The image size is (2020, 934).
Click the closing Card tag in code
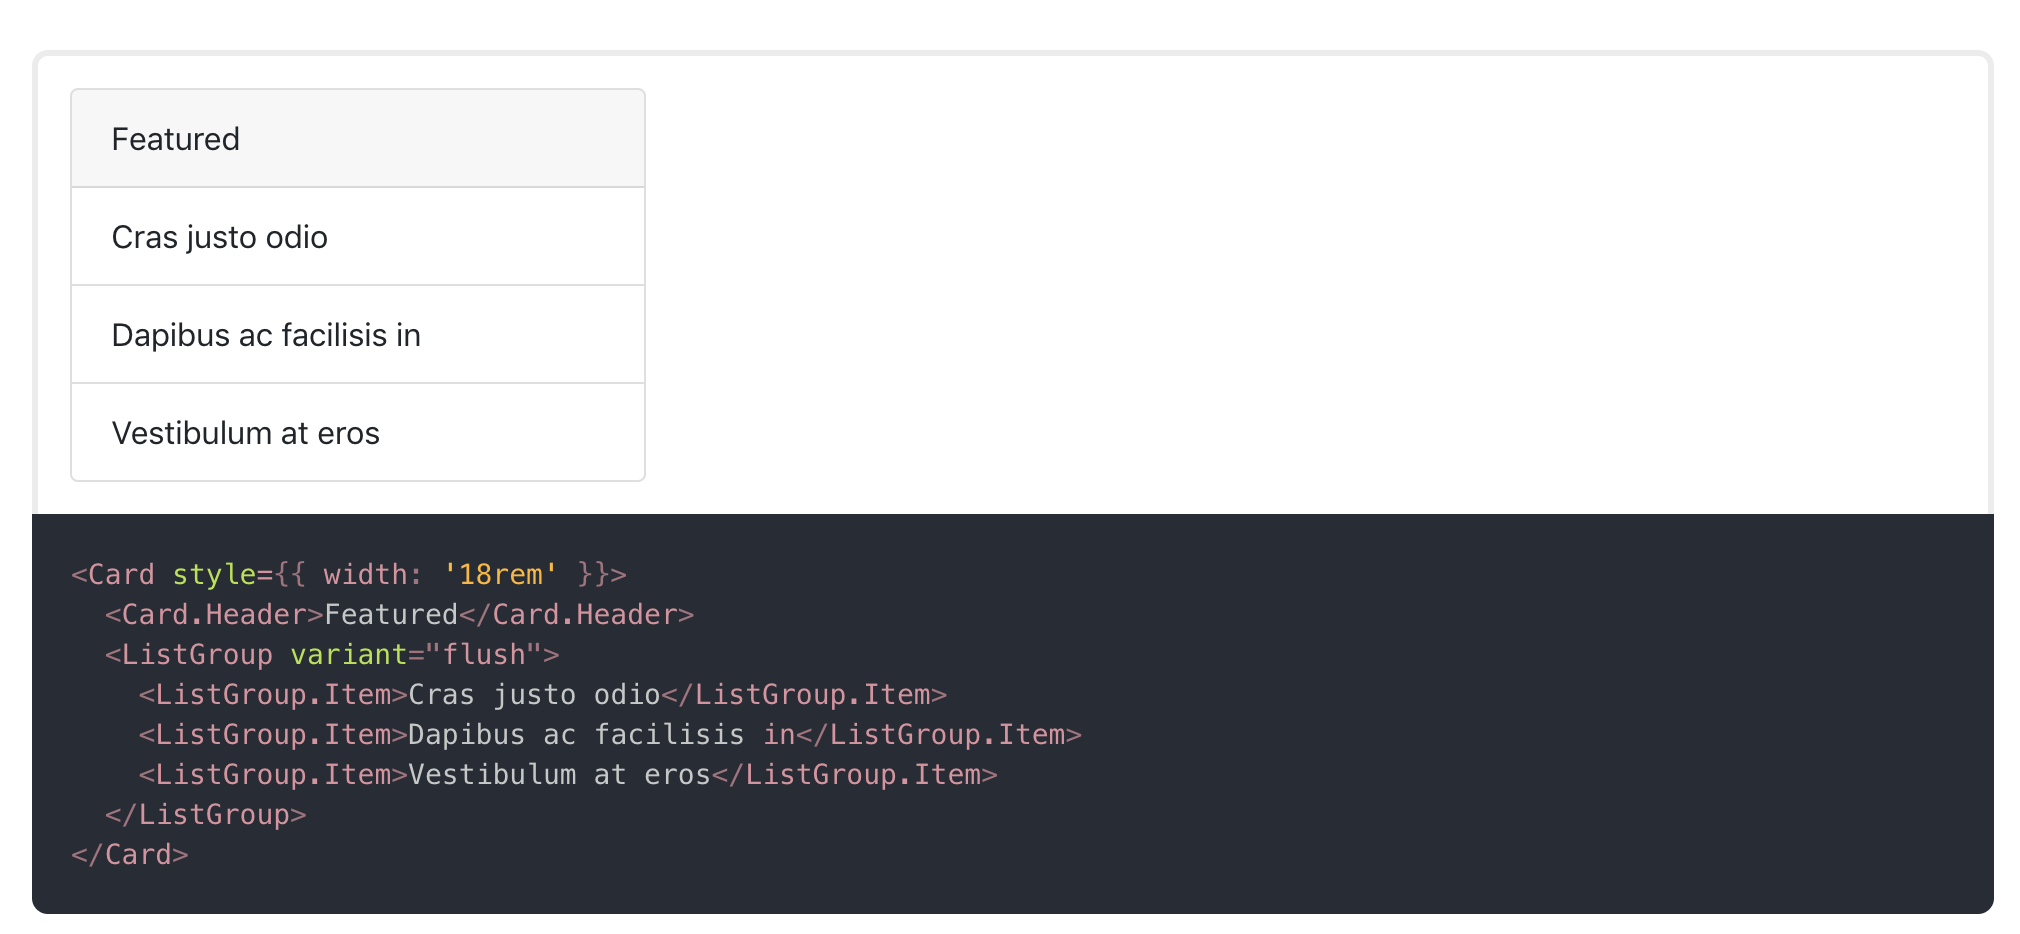pyautogui.click(x=130, y=854)
